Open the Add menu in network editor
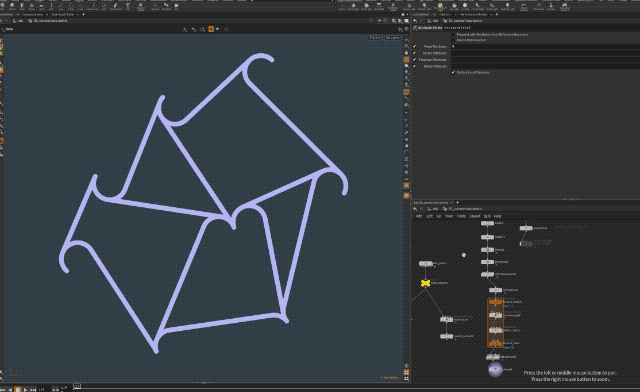This screenshot has width=640, height=392. tap(419, 216)
